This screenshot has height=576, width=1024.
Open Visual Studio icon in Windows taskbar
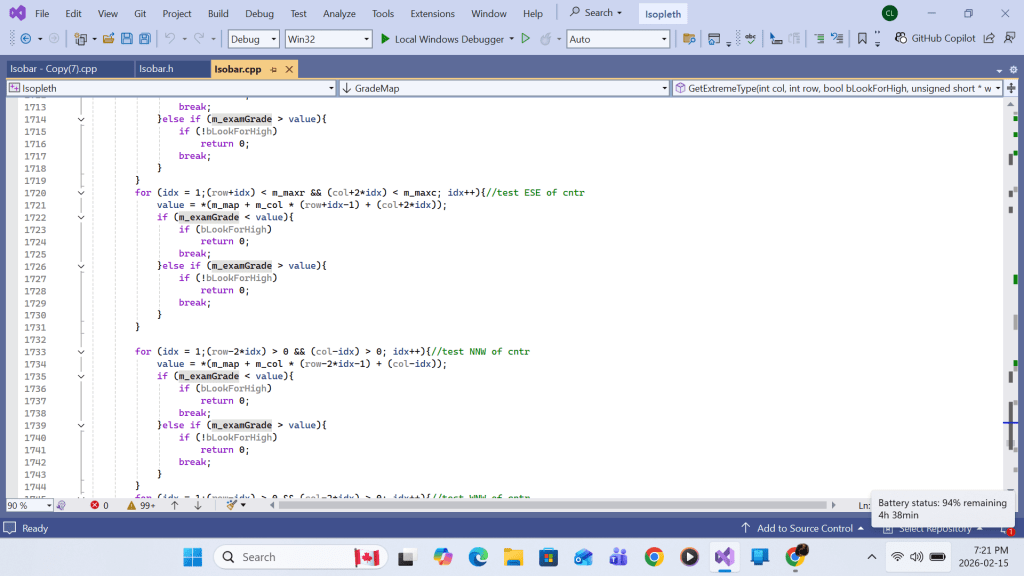tap(724, 557)
